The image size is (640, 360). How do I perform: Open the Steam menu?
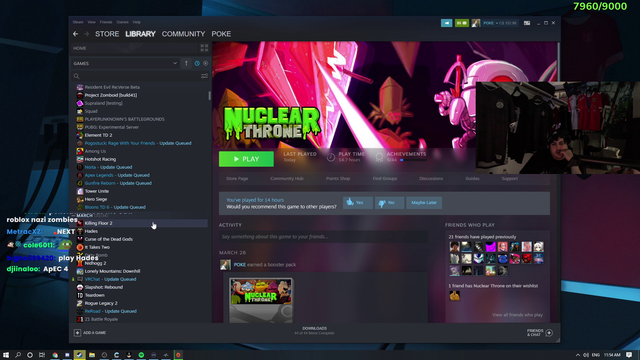coord(78,22)
